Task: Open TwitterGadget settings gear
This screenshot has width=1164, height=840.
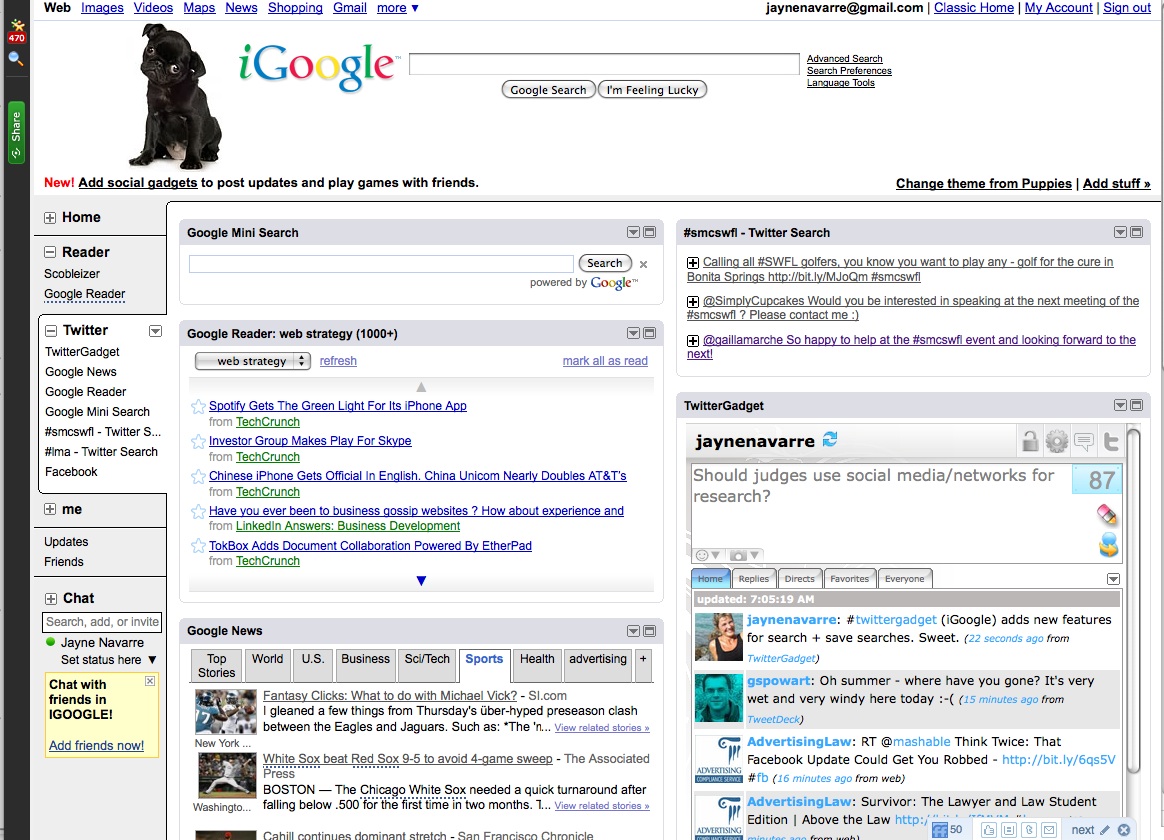Action: [1056, 442]
